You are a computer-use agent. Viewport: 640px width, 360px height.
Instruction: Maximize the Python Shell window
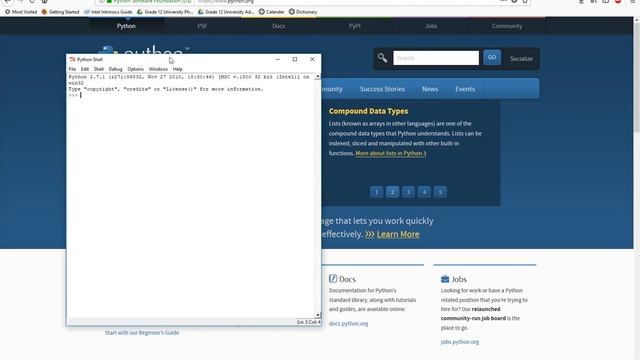(x=295, y=60)
